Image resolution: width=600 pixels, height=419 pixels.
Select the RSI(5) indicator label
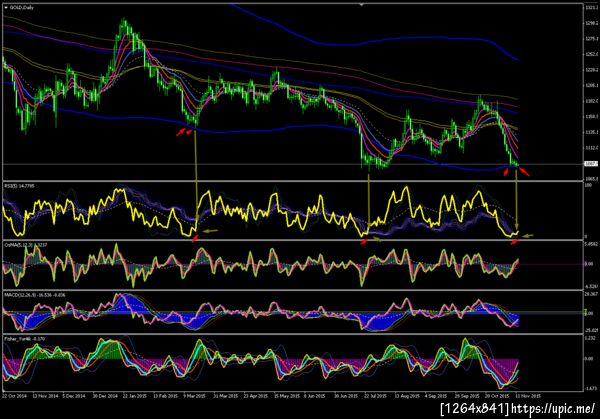click(19, 186)
